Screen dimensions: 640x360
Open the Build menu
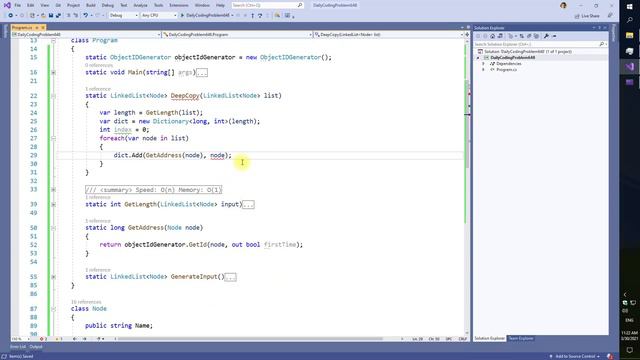pos(91,5)
